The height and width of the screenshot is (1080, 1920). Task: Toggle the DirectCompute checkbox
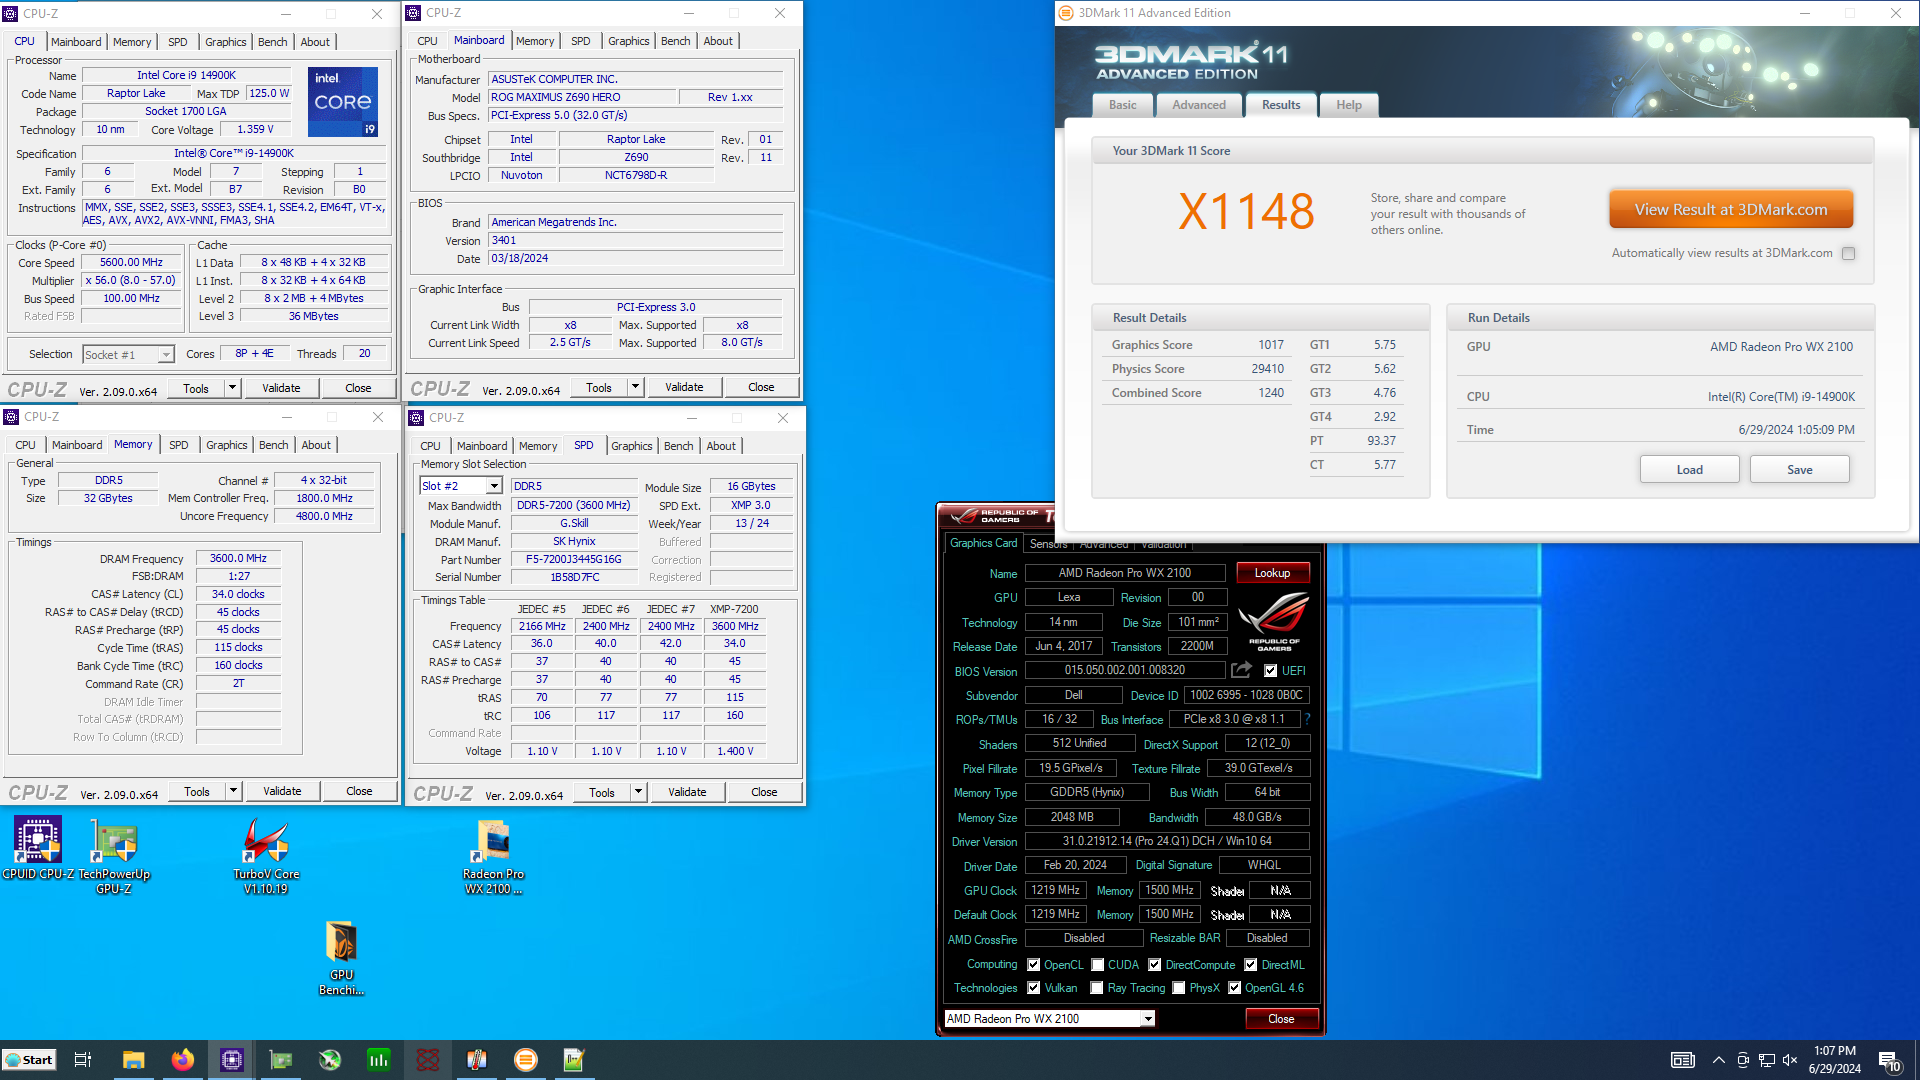point(1155,965)
